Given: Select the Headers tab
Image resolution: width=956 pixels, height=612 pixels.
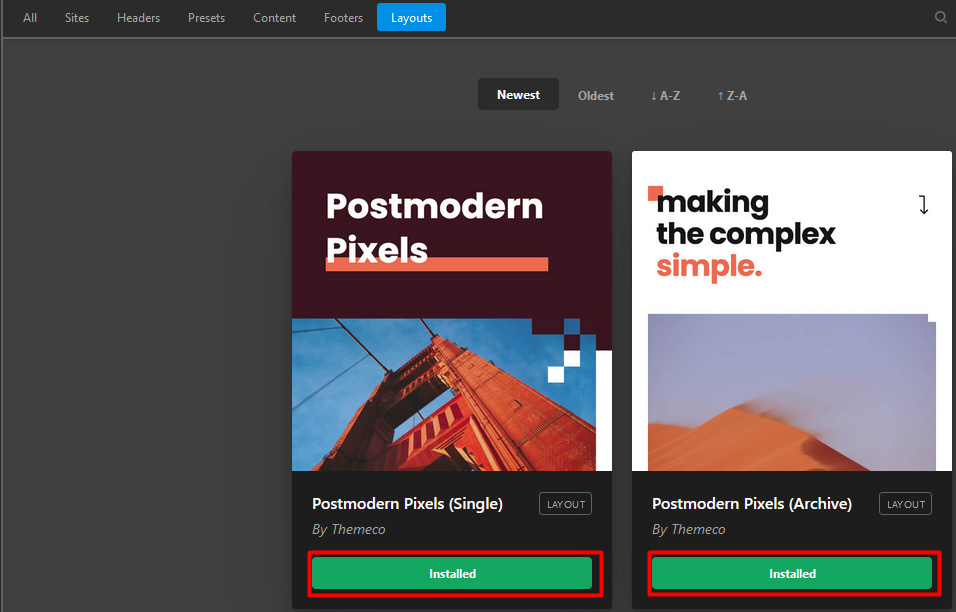Looking at the screenshot, I should (x=138, y=18).
